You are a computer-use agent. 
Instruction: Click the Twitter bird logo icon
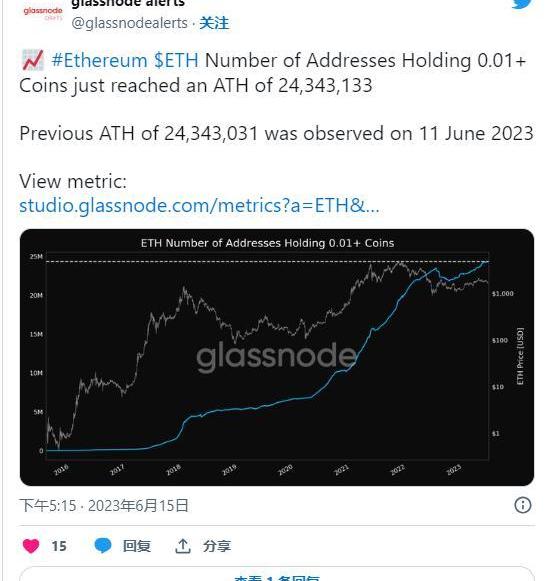click(x=522, y=4)
